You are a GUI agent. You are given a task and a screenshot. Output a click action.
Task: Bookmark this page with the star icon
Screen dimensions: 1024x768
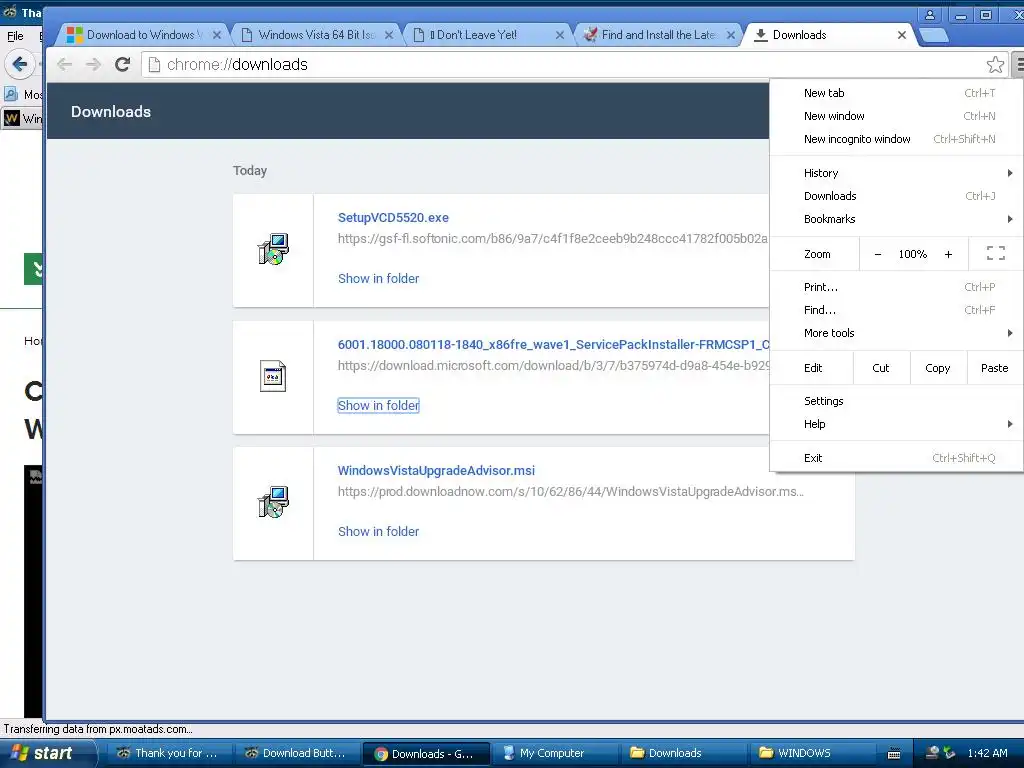pyautogui.click(x=995, y=64)
